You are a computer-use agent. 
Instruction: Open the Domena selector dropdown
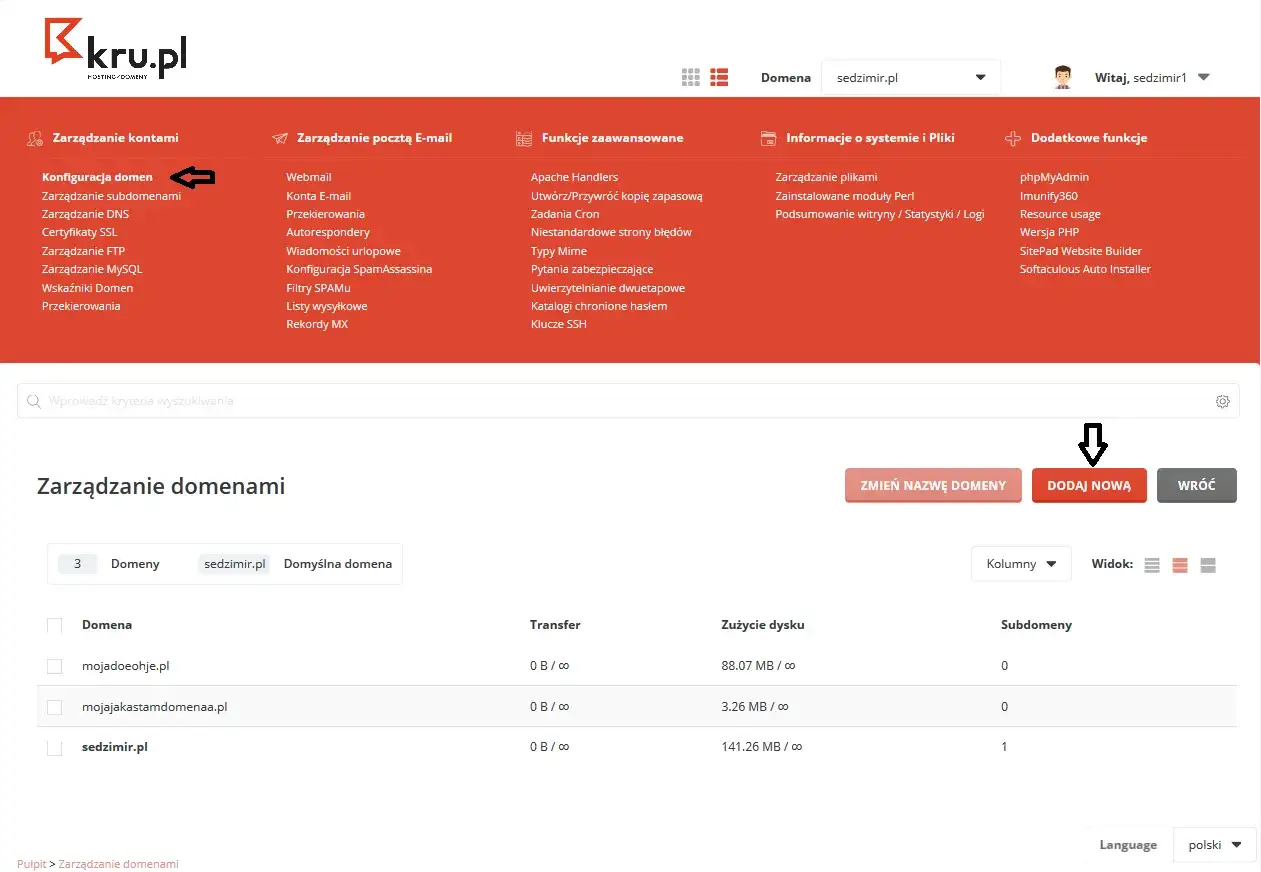tap(909, 75)
